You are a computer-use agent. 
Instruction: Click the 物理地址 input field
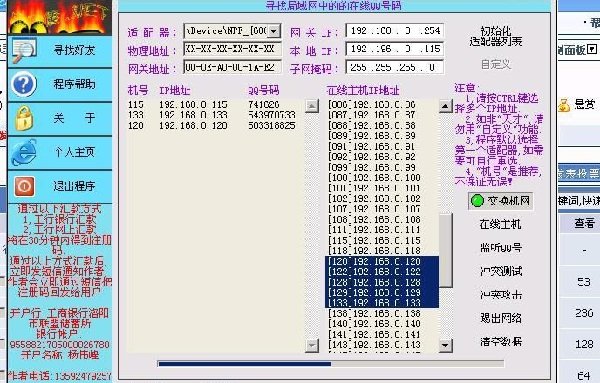pyautogui.click(x=232, y=49)
